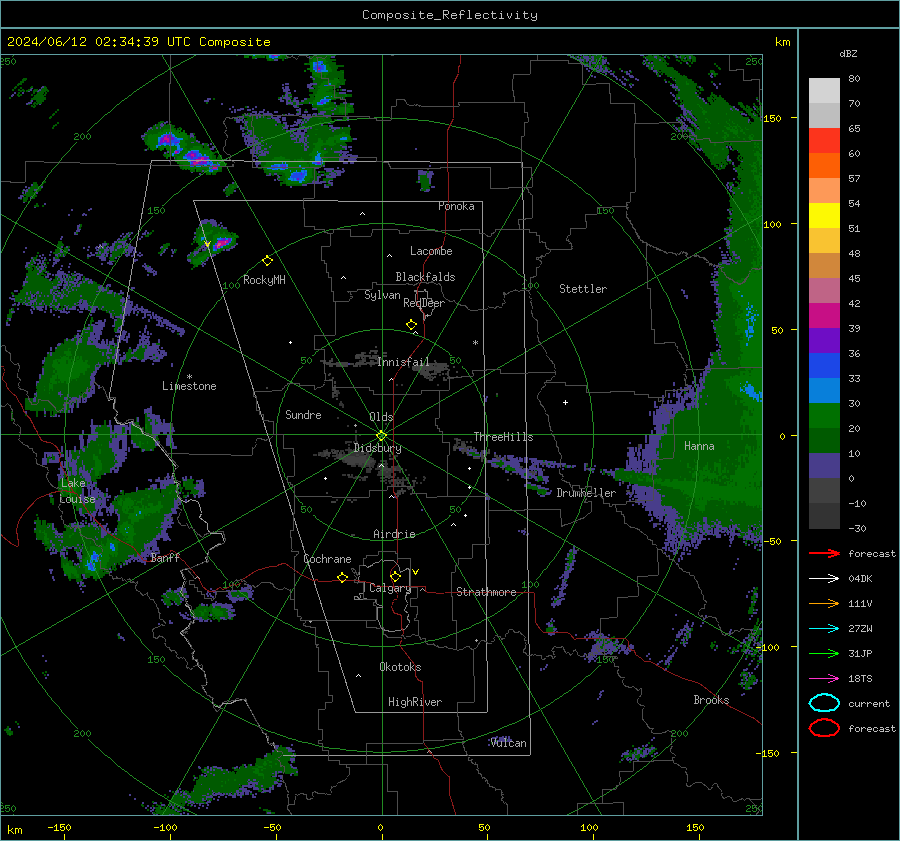Viewport: 900px width, 841px height.
Task: Click the yellow swatch between 54 and 51
Action: click(x=824, y=216)
